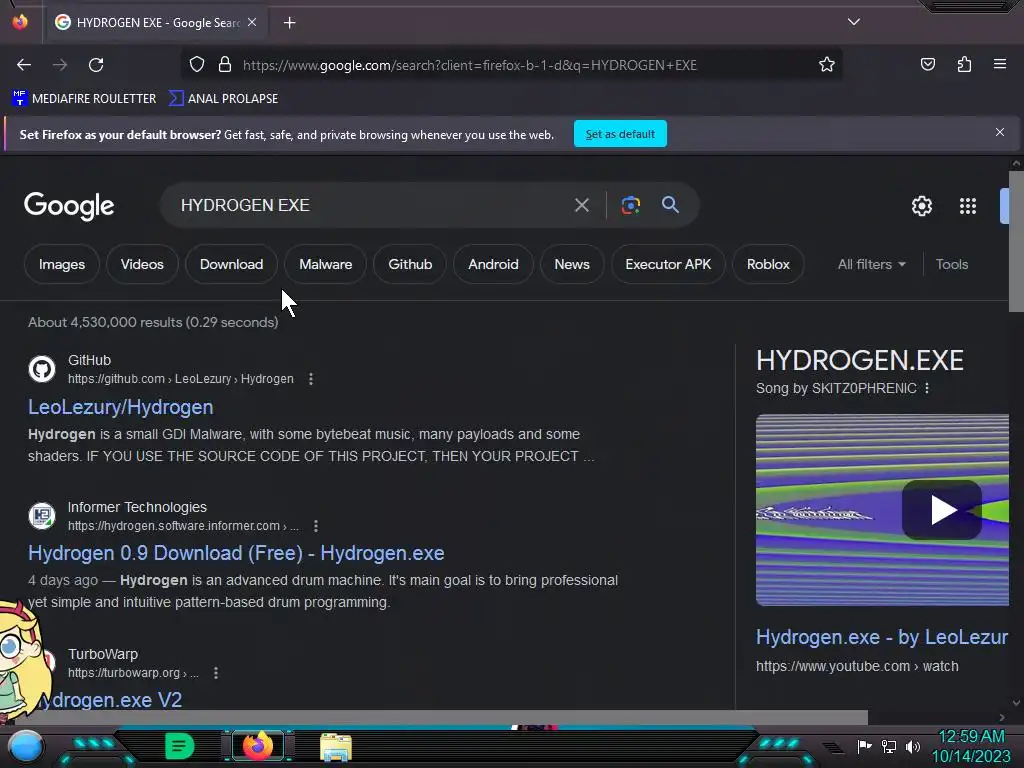Click the address bar URL
Image resolution: width=1024 pixels, height=768 pixels.
click(x=470, y=65)
